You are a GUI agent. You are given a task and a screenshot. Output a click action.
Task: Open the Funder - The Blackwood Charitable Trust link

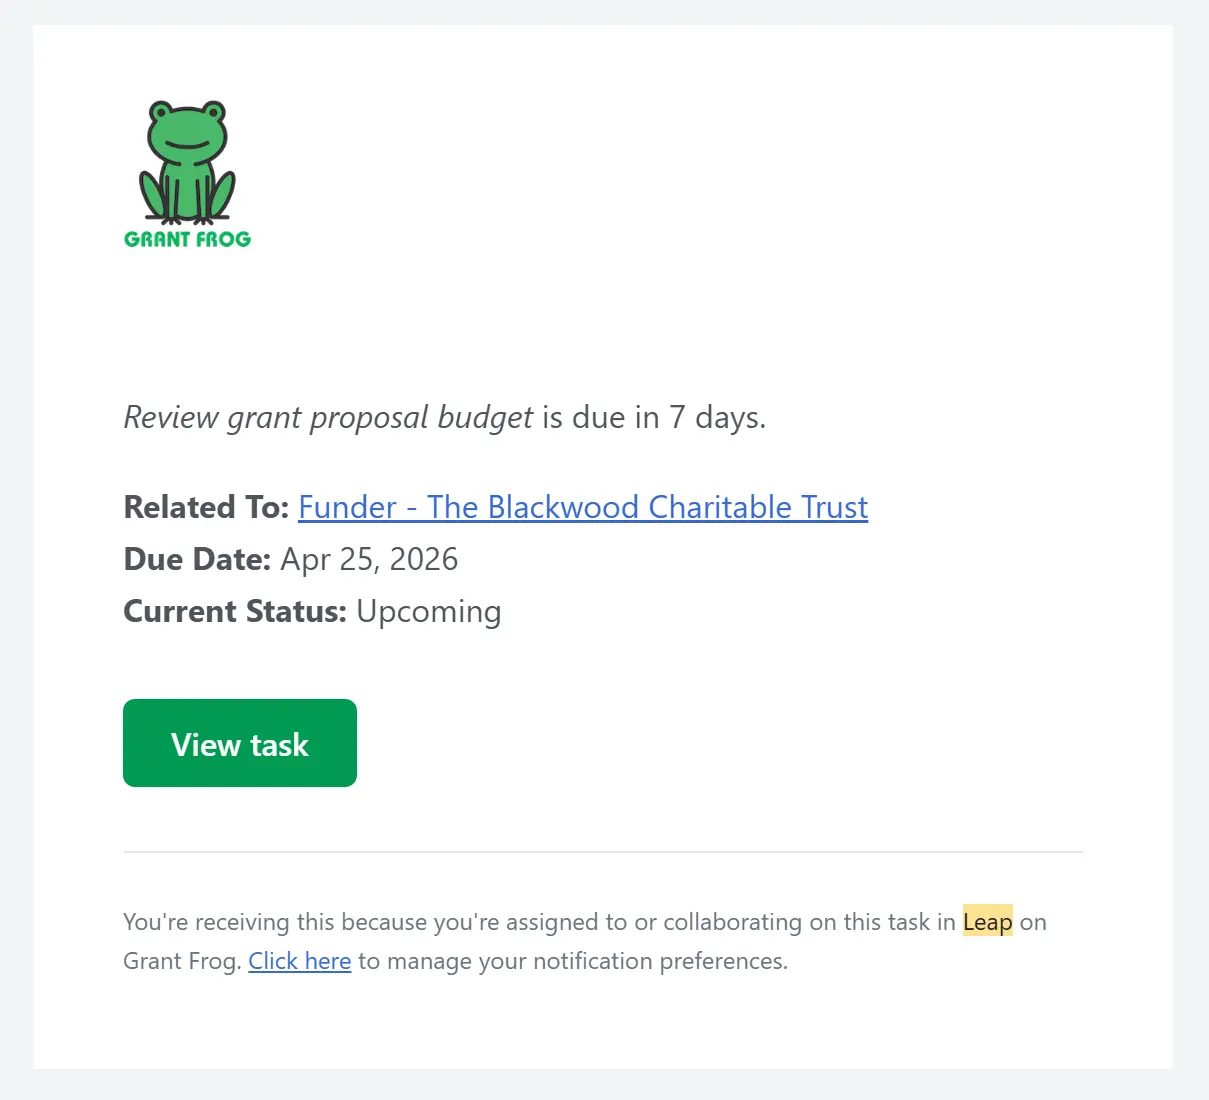point(583,507)
